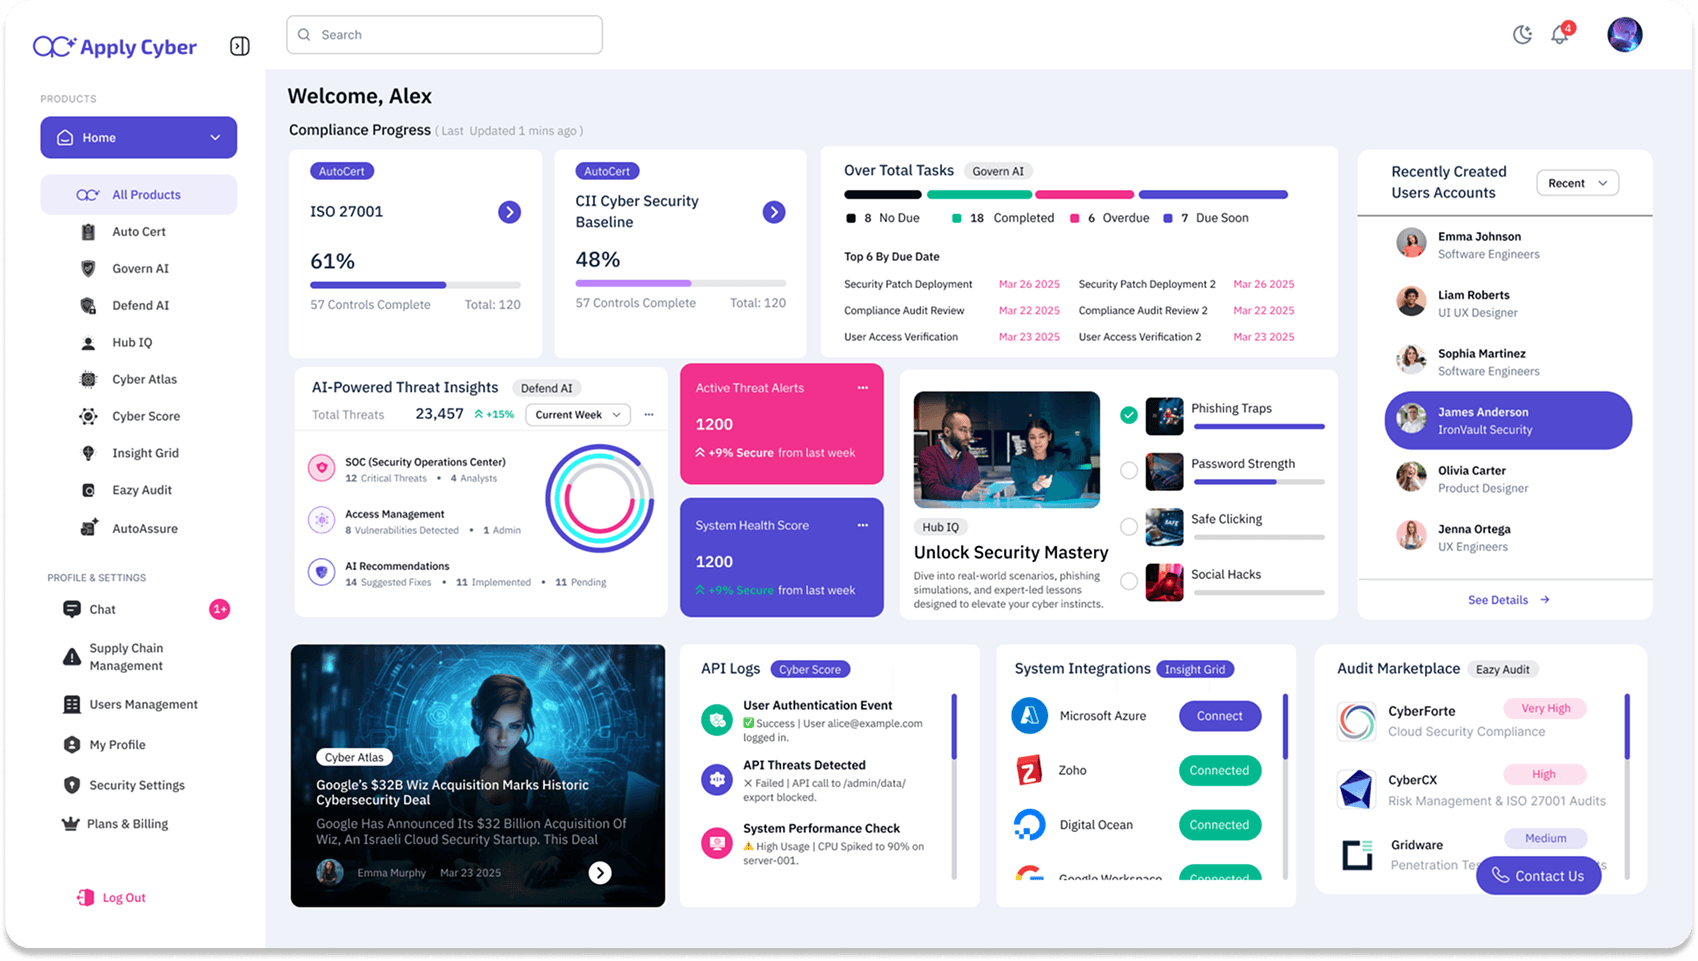Click the Threat Insights donut chart
Viewport: 1698px width, 961px height.
point(599,498)
